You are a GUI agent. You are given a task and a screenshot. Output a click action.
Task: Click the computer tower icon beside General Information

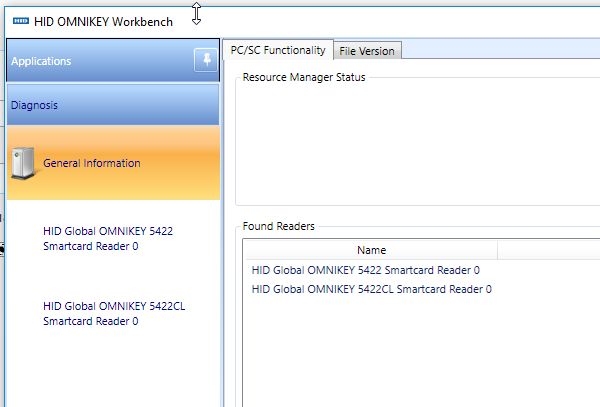click(x=24, y=164)
